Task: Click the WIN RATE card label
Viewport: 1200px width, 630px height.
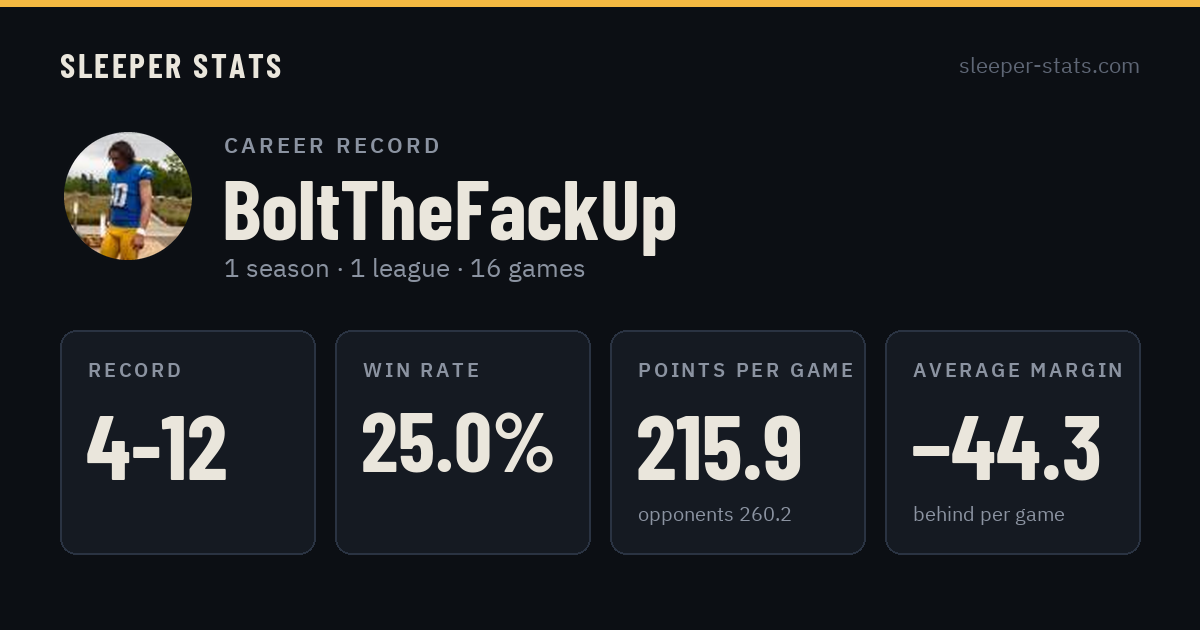Action: coord(422,370)
